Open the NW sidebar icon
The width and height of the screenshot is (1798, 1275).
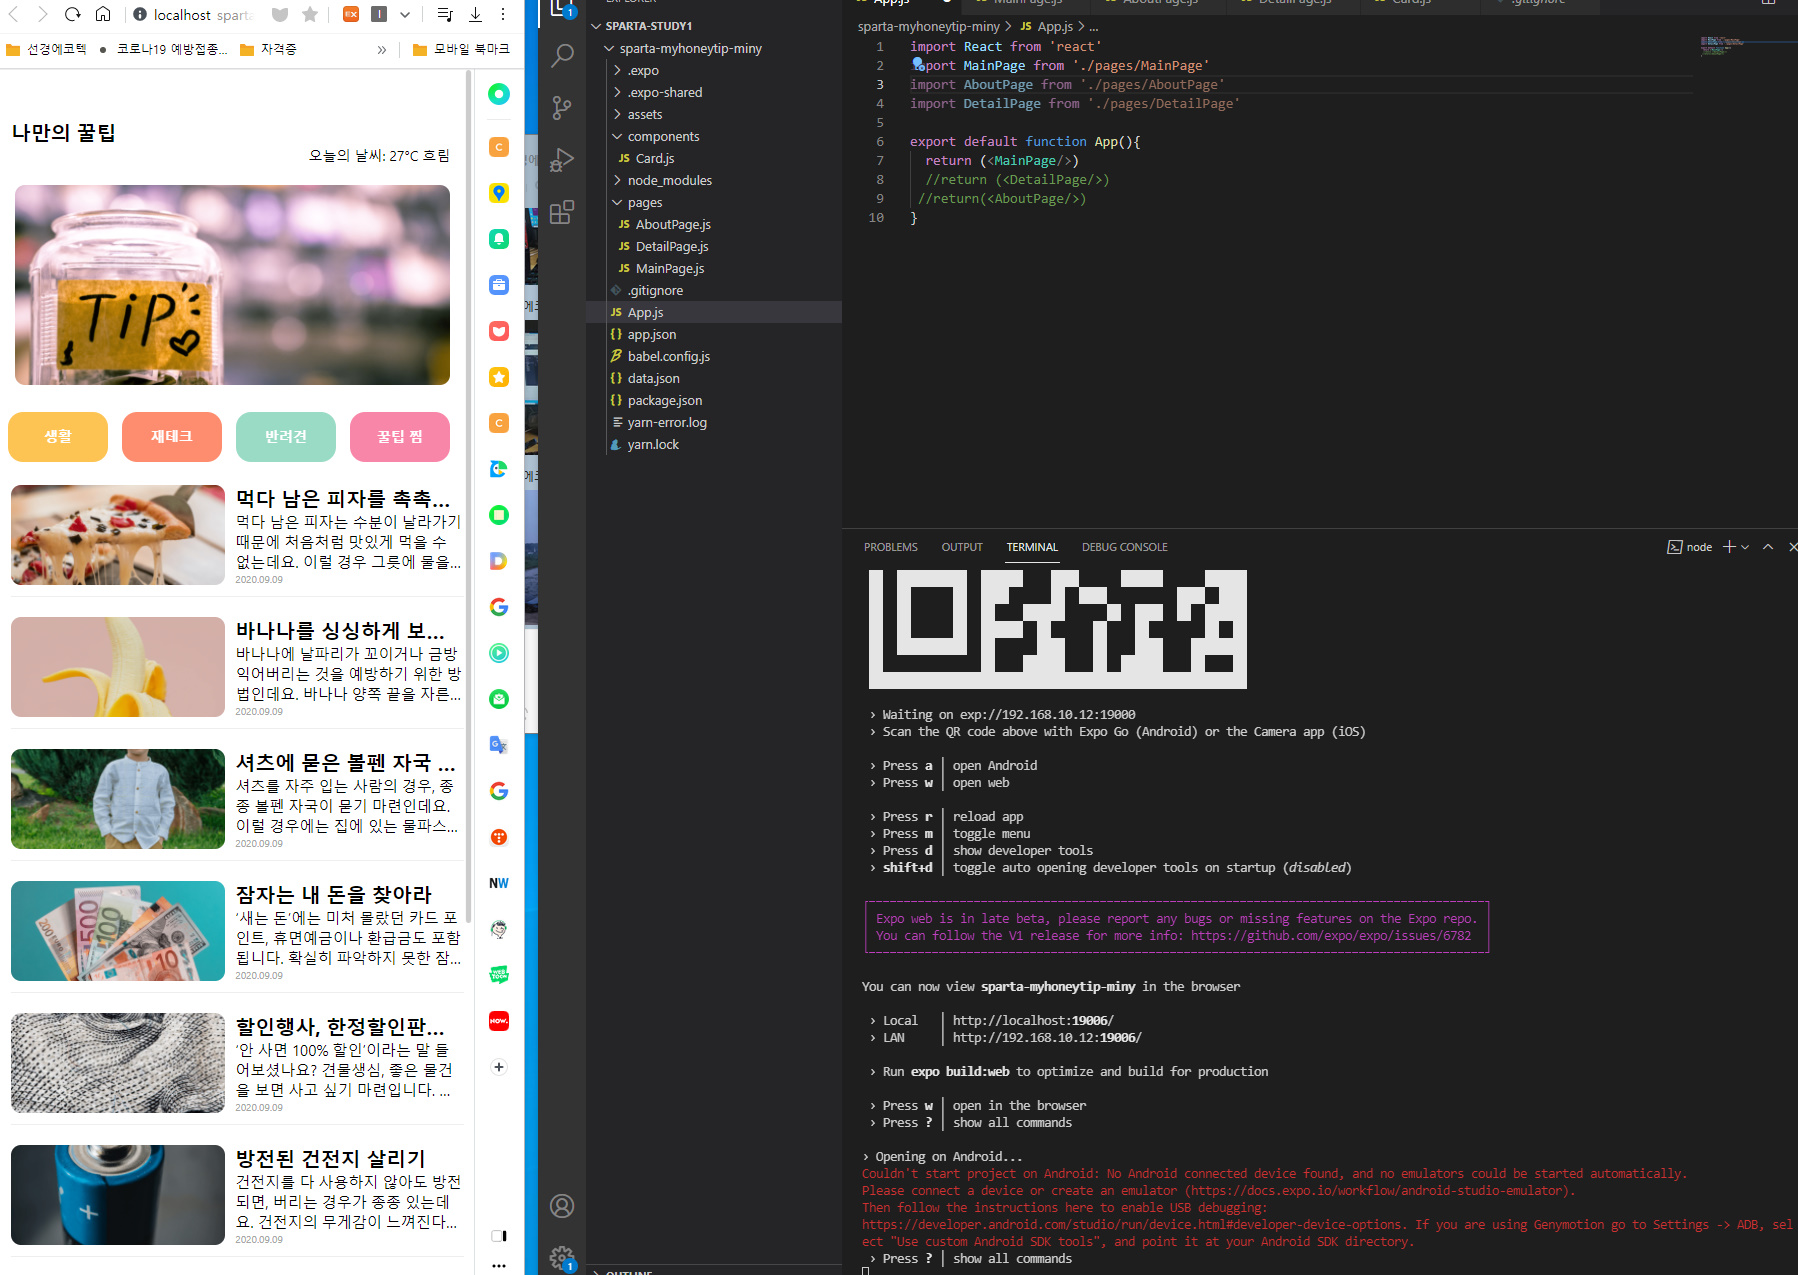pos(499,883)
